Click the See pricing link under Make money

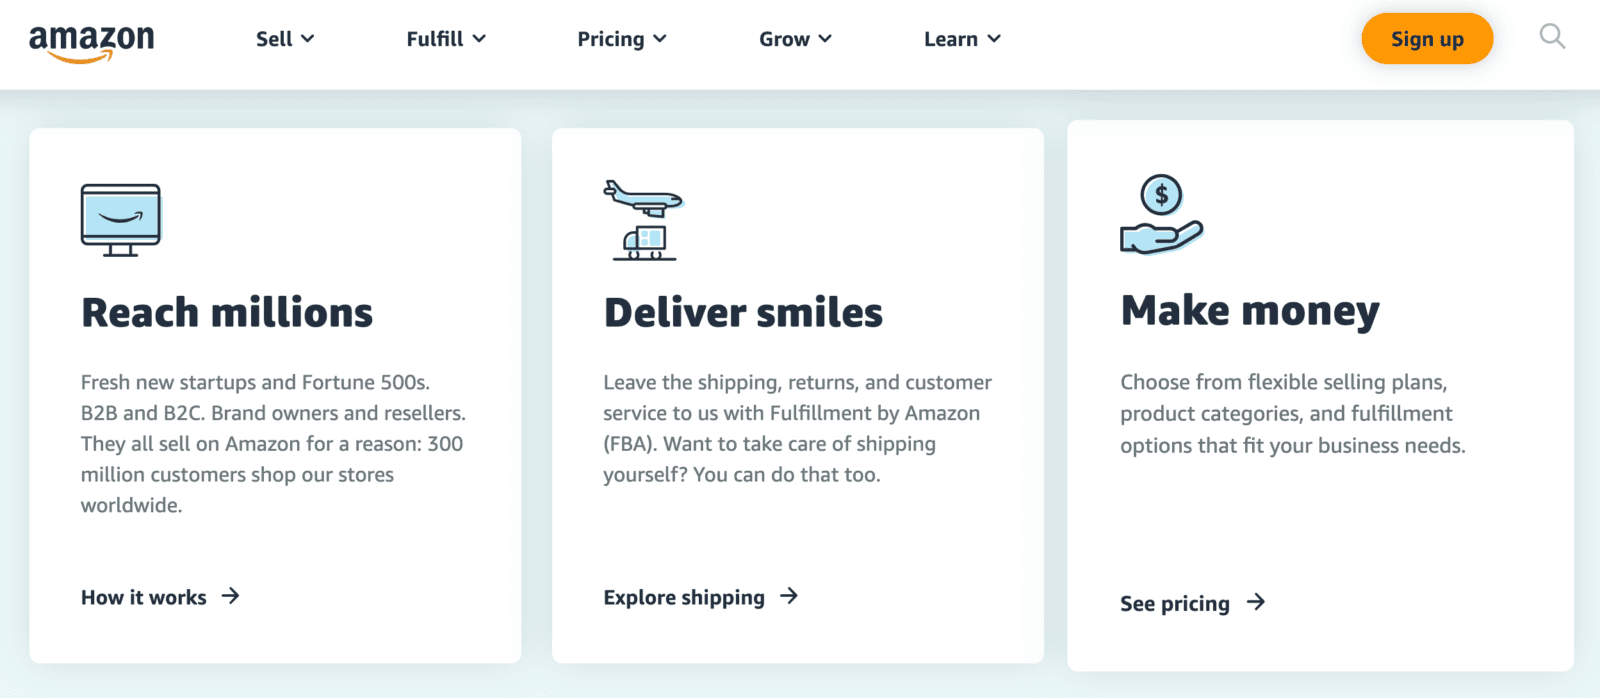[1175, 603]
